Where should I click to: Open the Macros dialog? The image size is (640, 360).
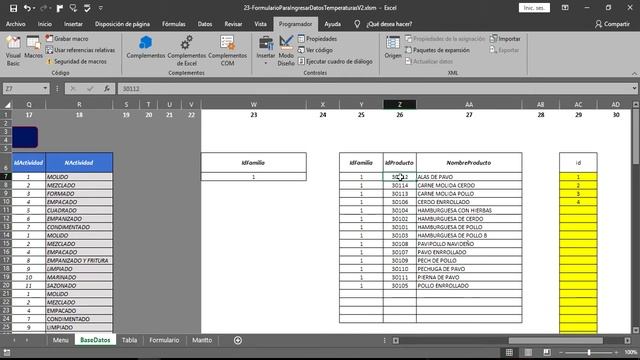[x=33, y=47]
